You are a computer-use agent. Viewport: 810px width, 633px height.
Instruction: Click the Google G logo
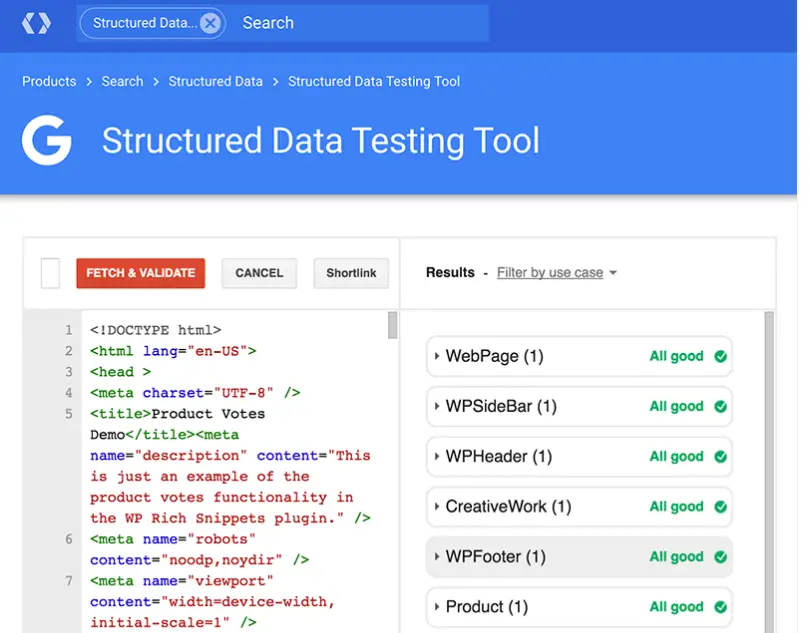click(46, 141)
